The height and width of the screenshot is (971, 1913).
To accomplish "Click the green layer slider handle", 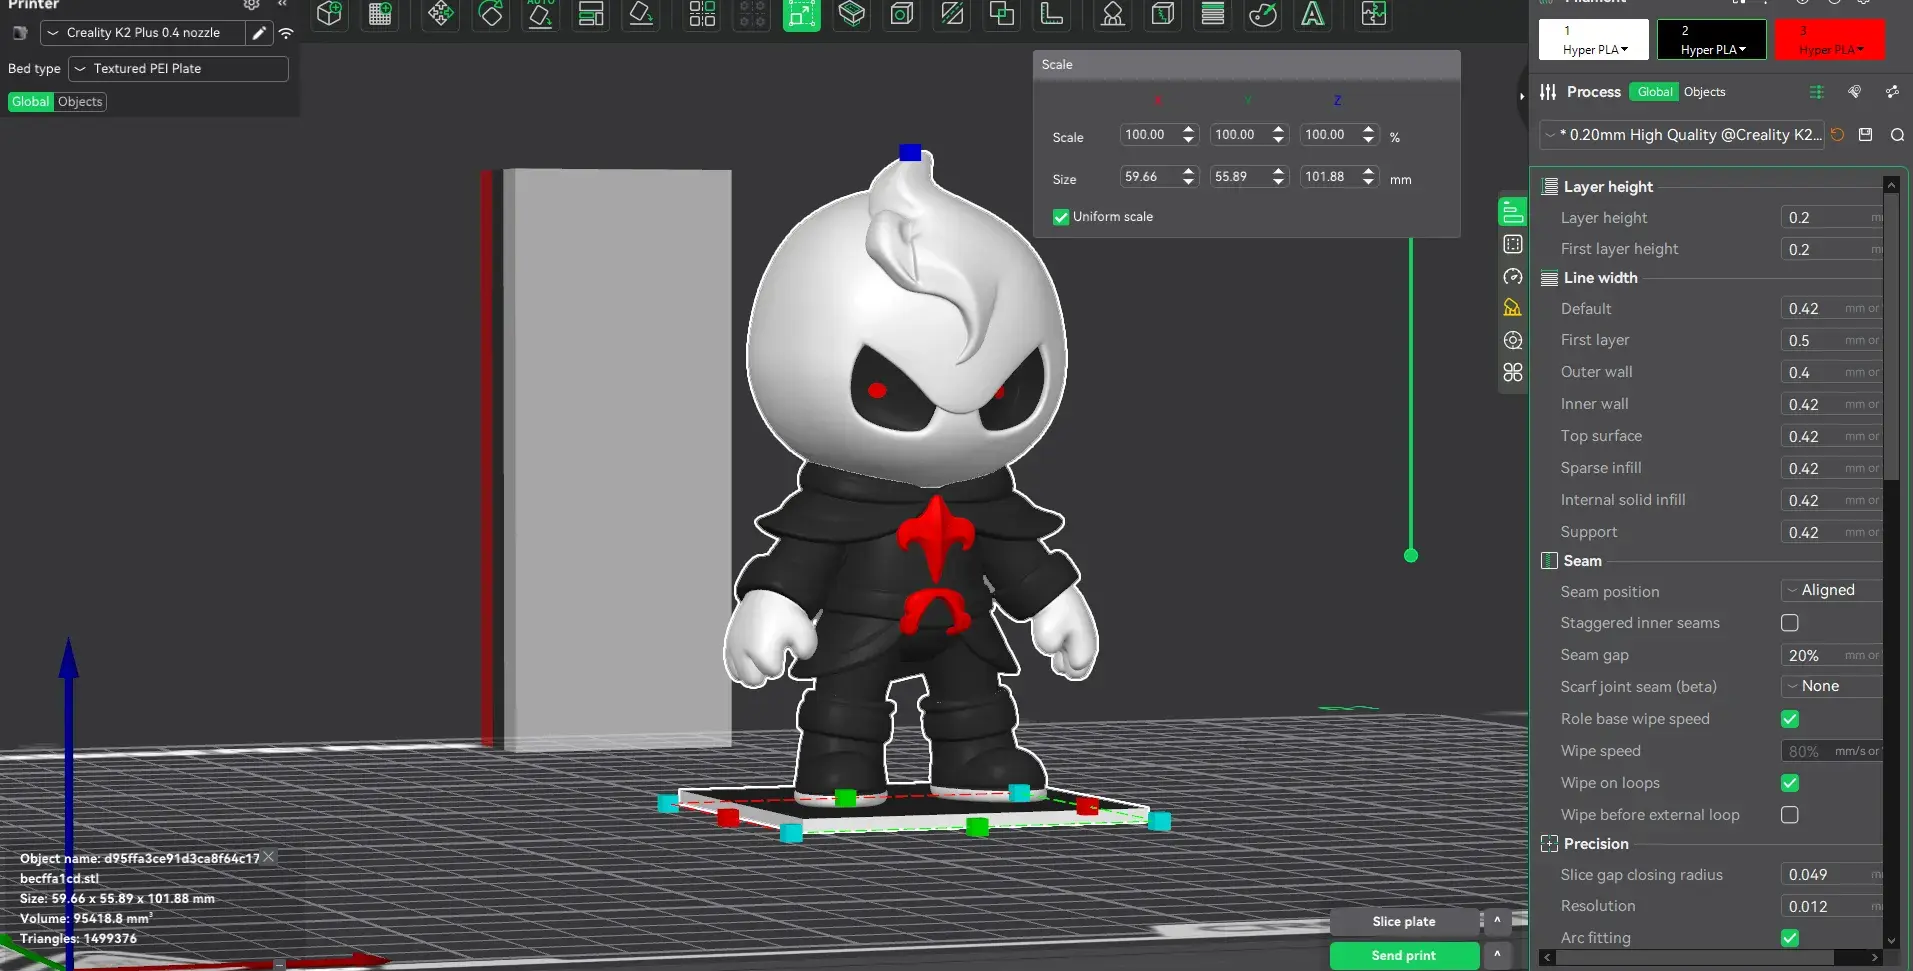I will click(1411, 555).
